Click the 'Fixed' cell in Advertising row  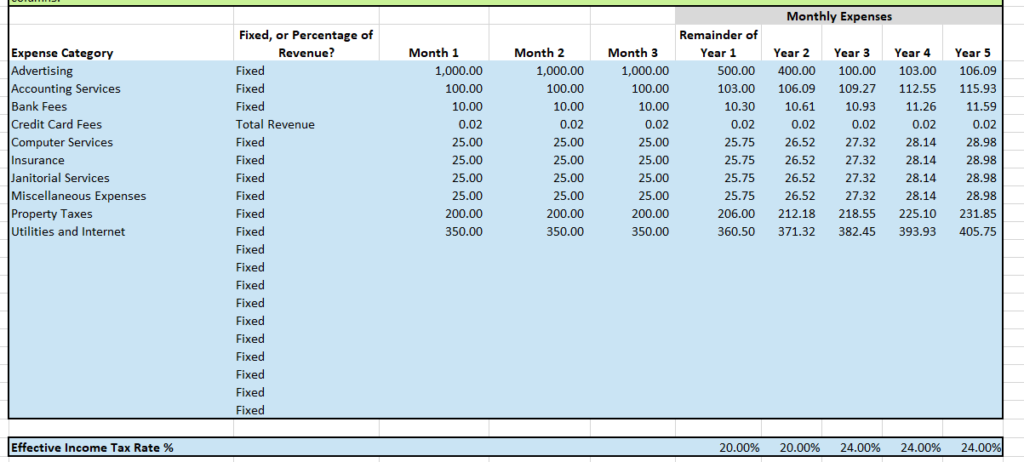[x=250, y=71]
